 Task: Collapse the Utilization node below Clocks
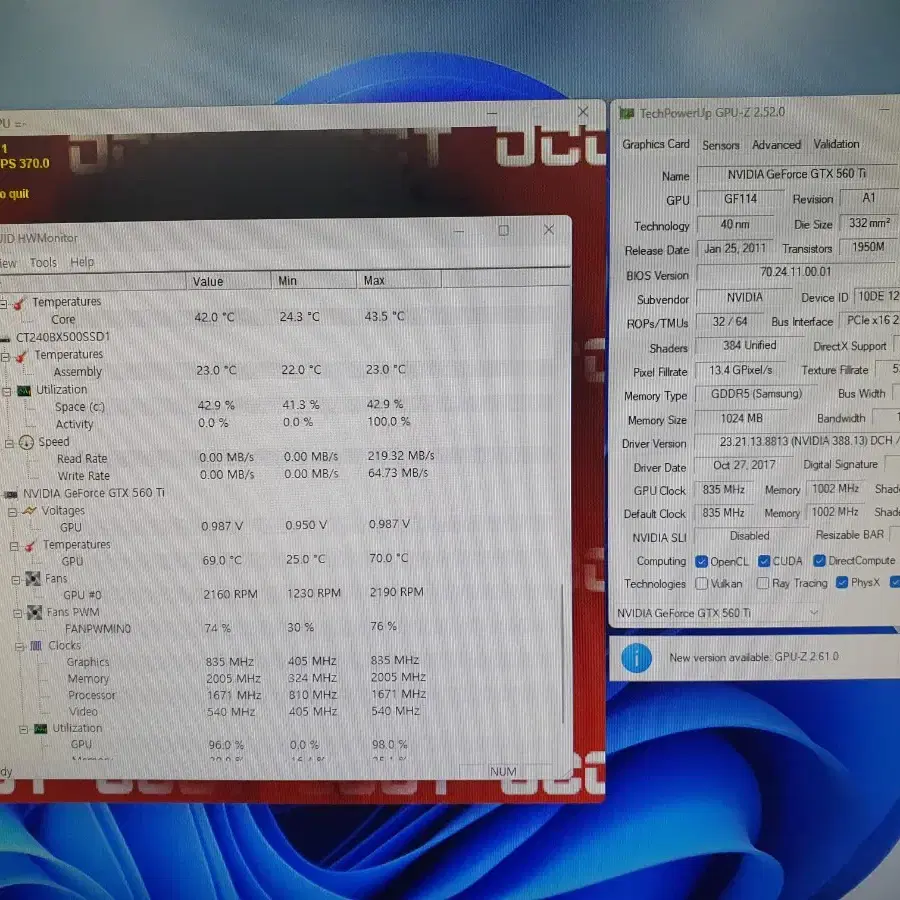tap(24, 730)
